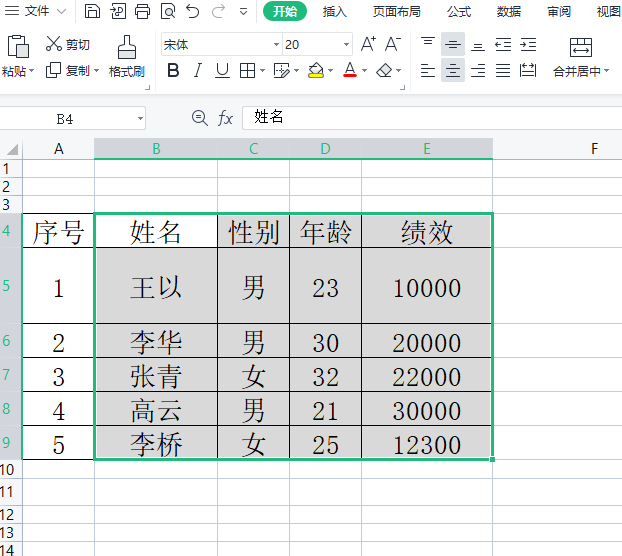The height and width of the screenshot is (556, 622).
Task: Open Print Preview icon
Action: click(168, 11)
